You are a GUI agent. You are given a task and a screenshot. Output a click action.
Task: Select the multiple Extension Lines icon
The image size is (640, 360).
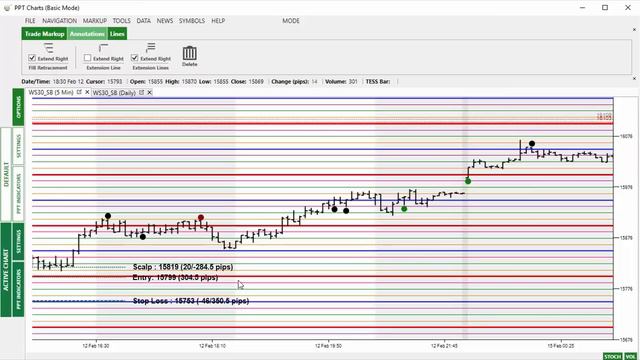coord(151,47)
